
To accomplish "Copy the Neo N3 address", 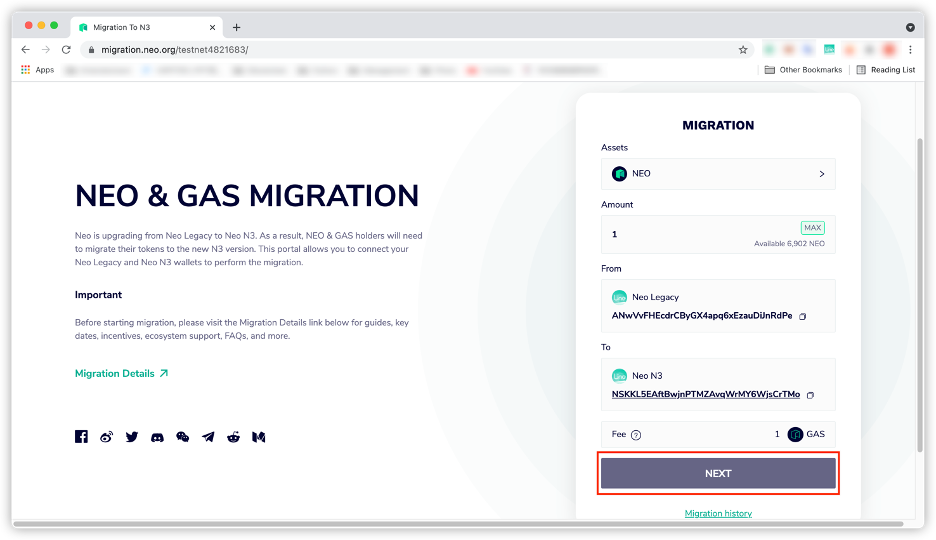I will (810, 395).
